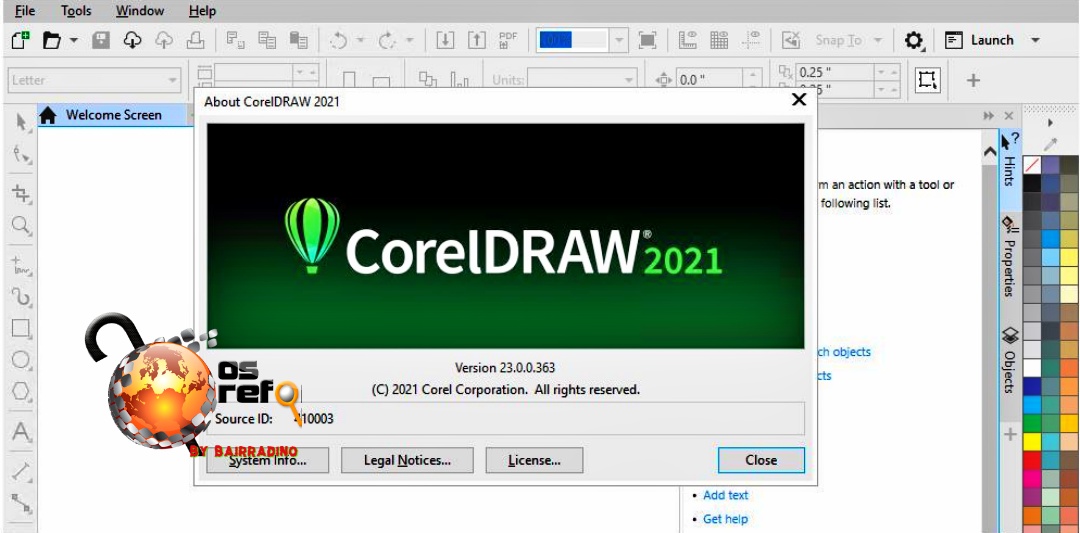Open the Window menu
This screenshot has width=1080, height=533.
click(140, 11)
